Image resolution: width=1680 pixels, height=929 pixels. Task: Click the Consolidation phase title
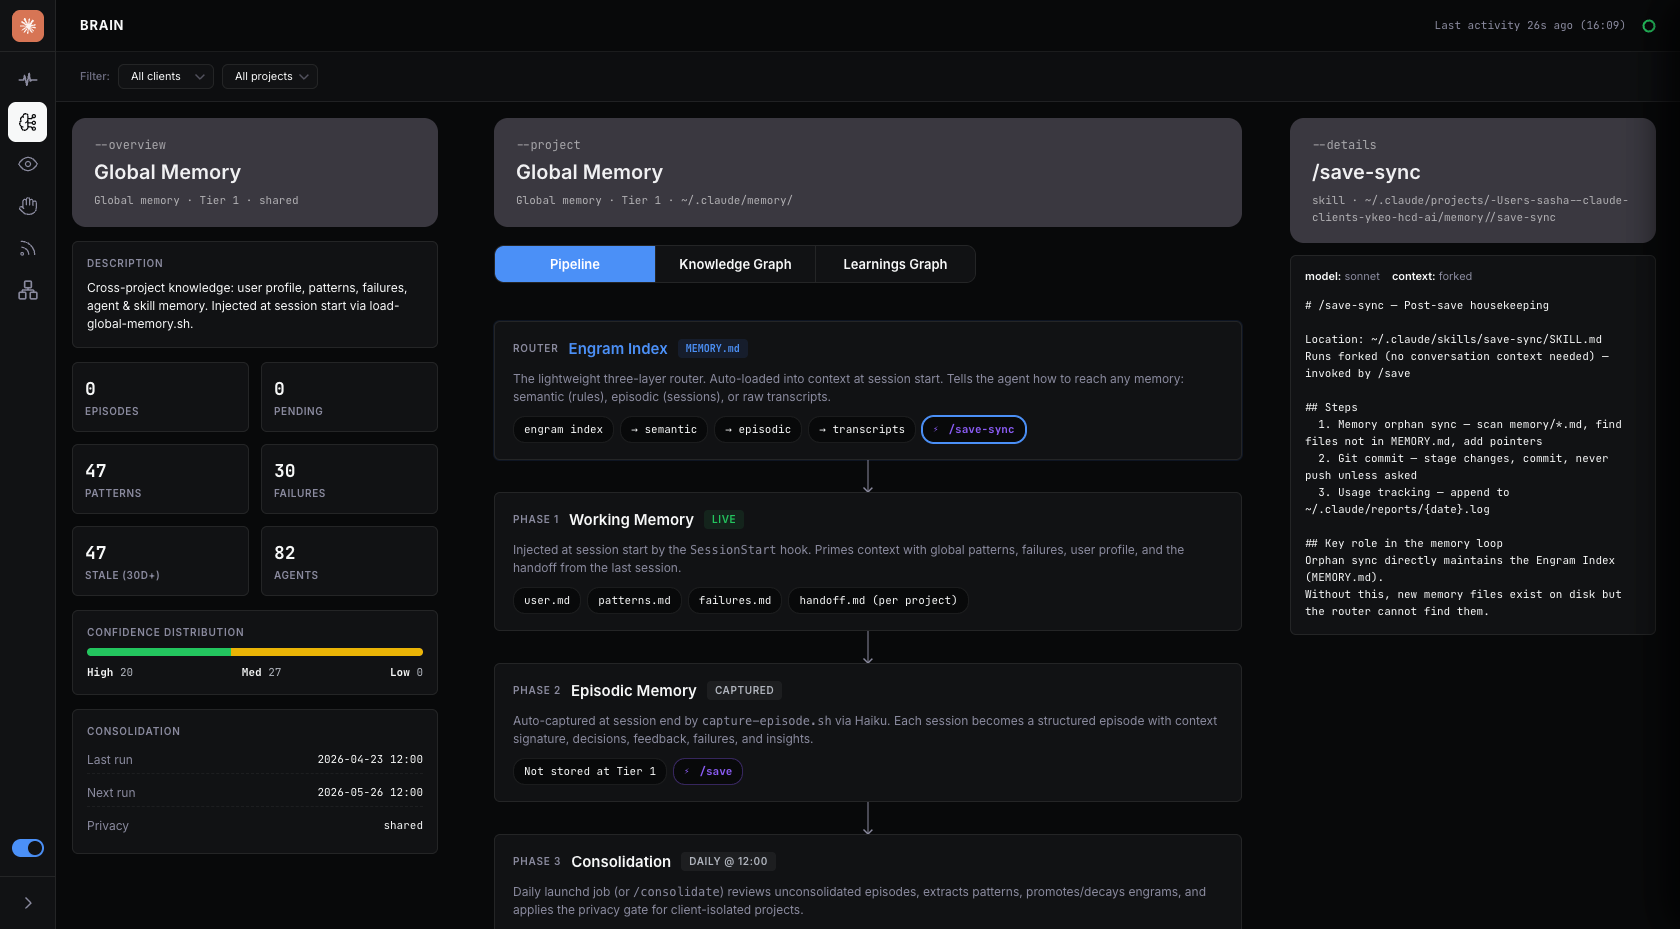click(621, 862)
